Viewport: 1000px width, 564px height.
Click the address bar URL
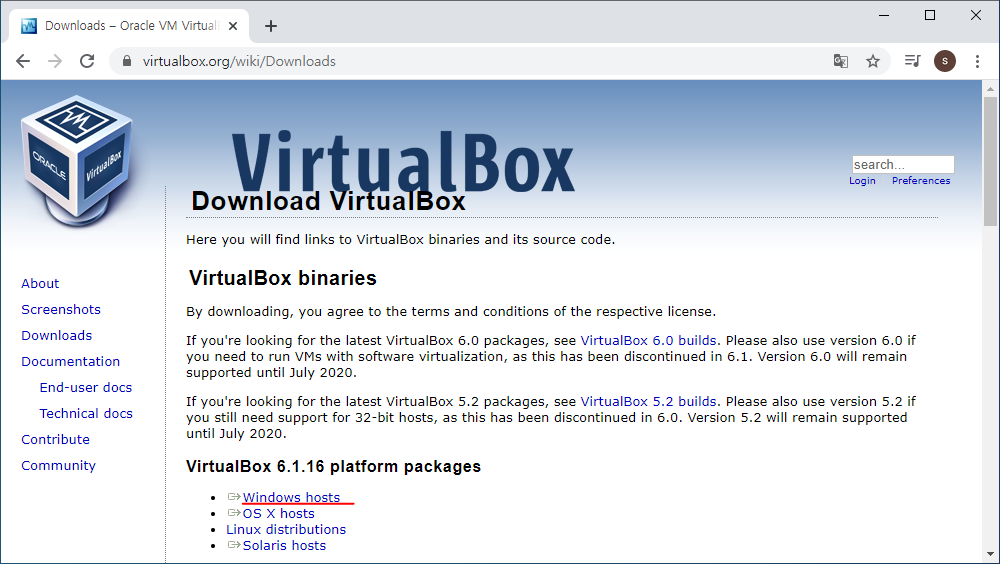(239, 61)
